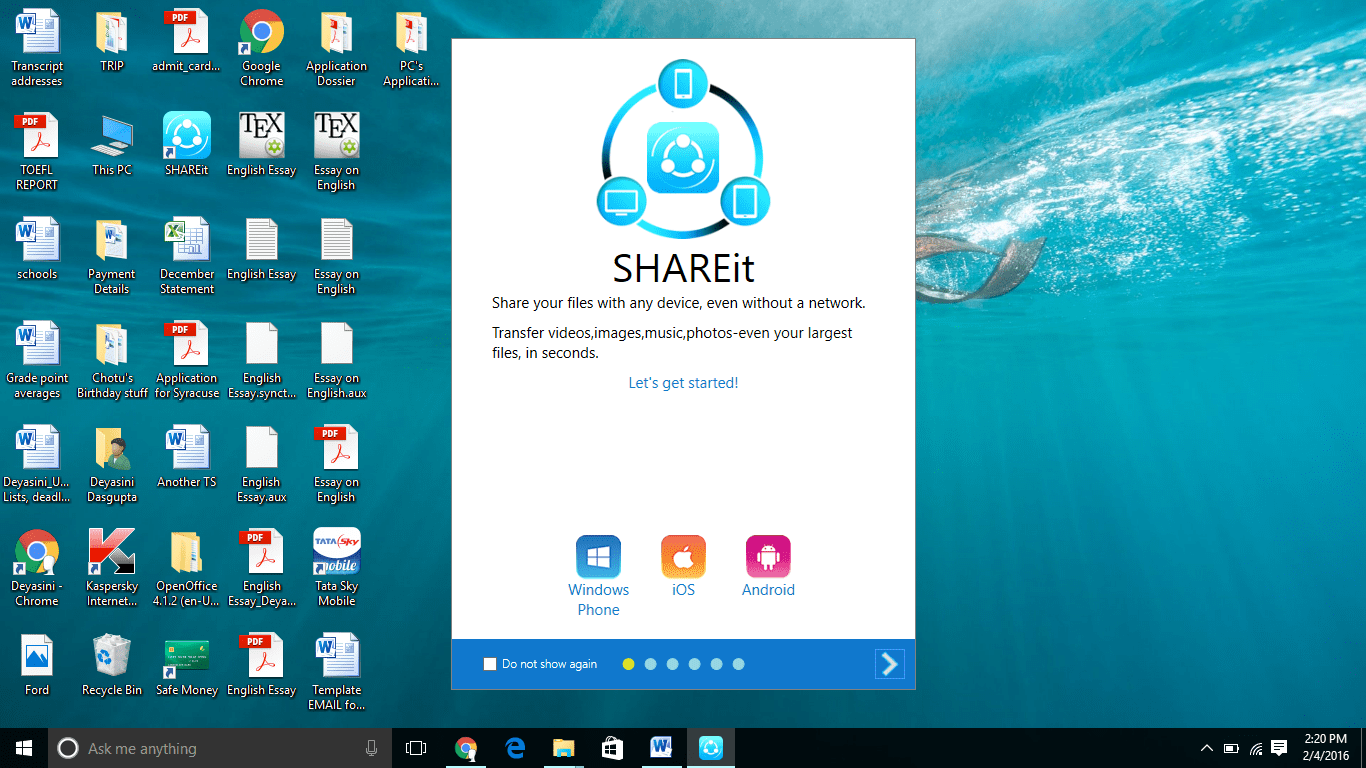
Task: Click the next arrow button in SHAREit
Action: 889,664
